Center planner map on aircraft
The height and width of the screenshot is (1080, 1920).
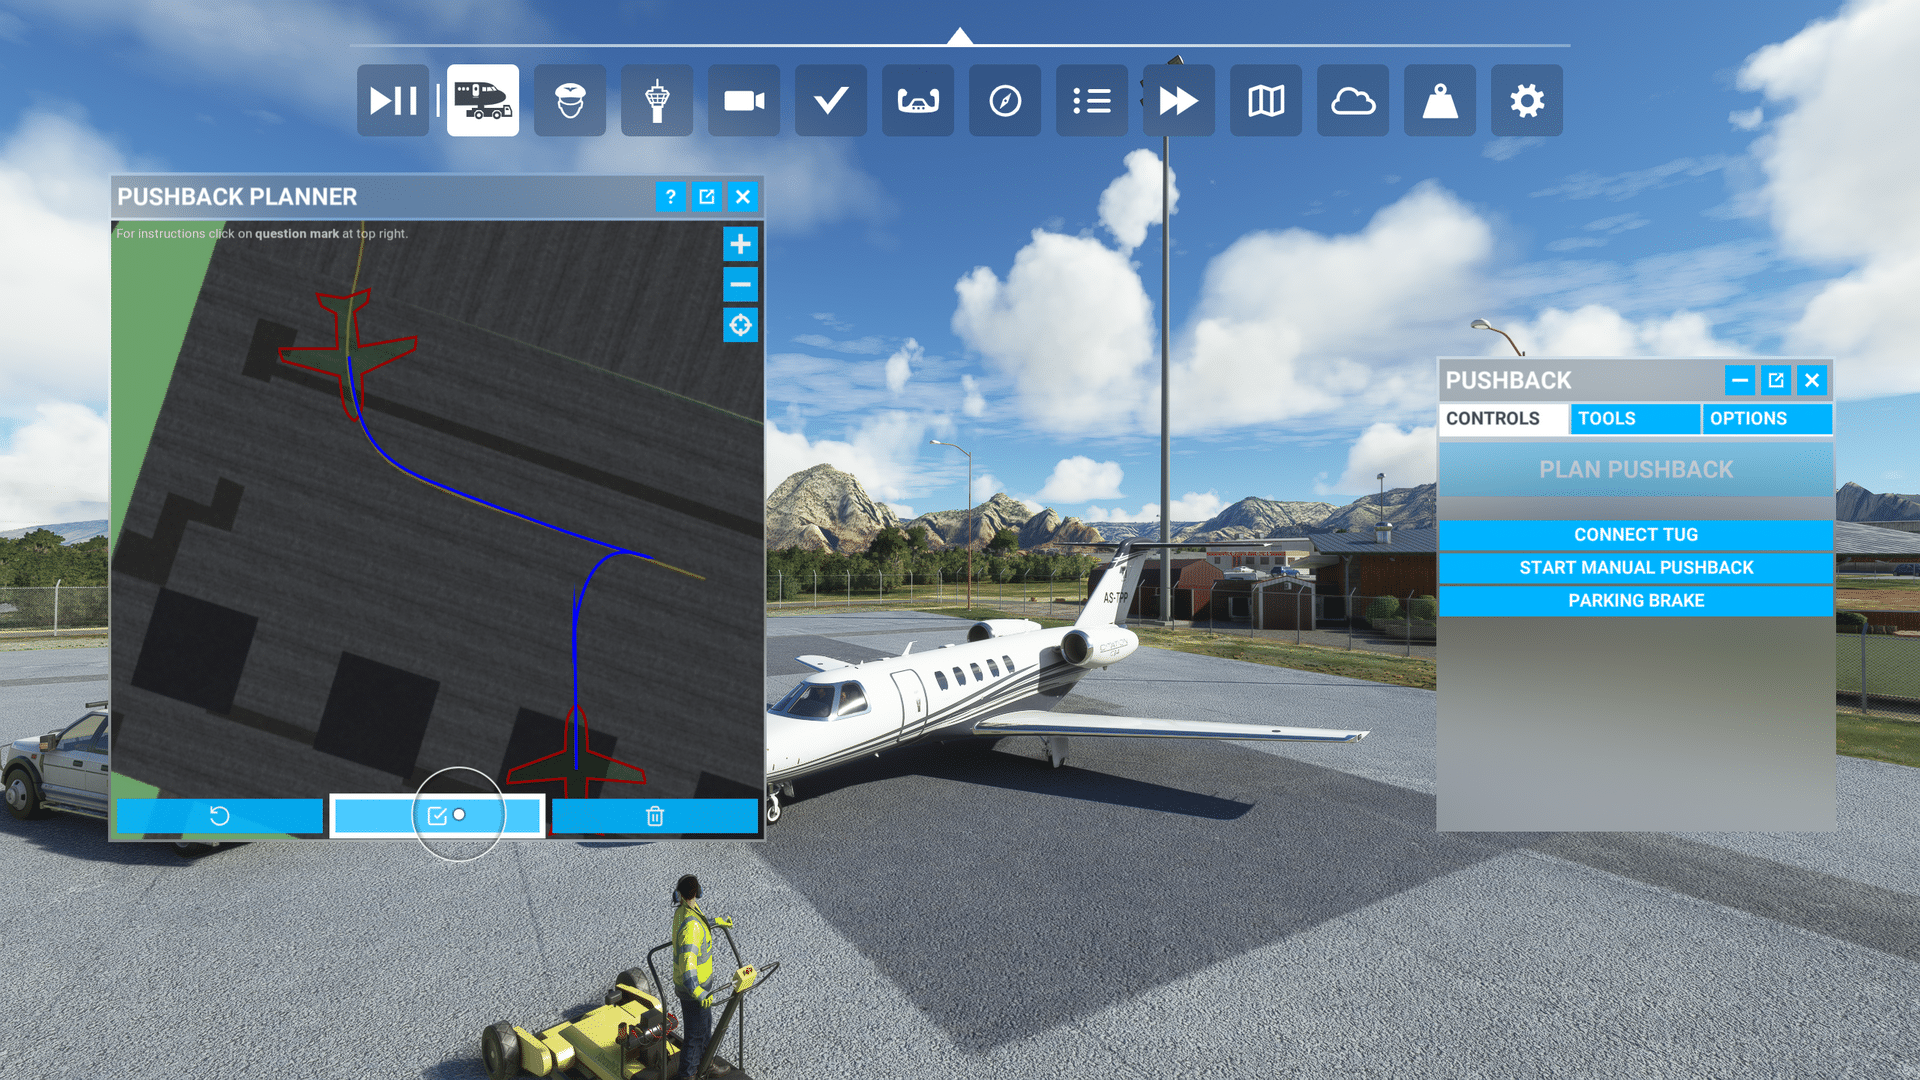coord(740,325)
